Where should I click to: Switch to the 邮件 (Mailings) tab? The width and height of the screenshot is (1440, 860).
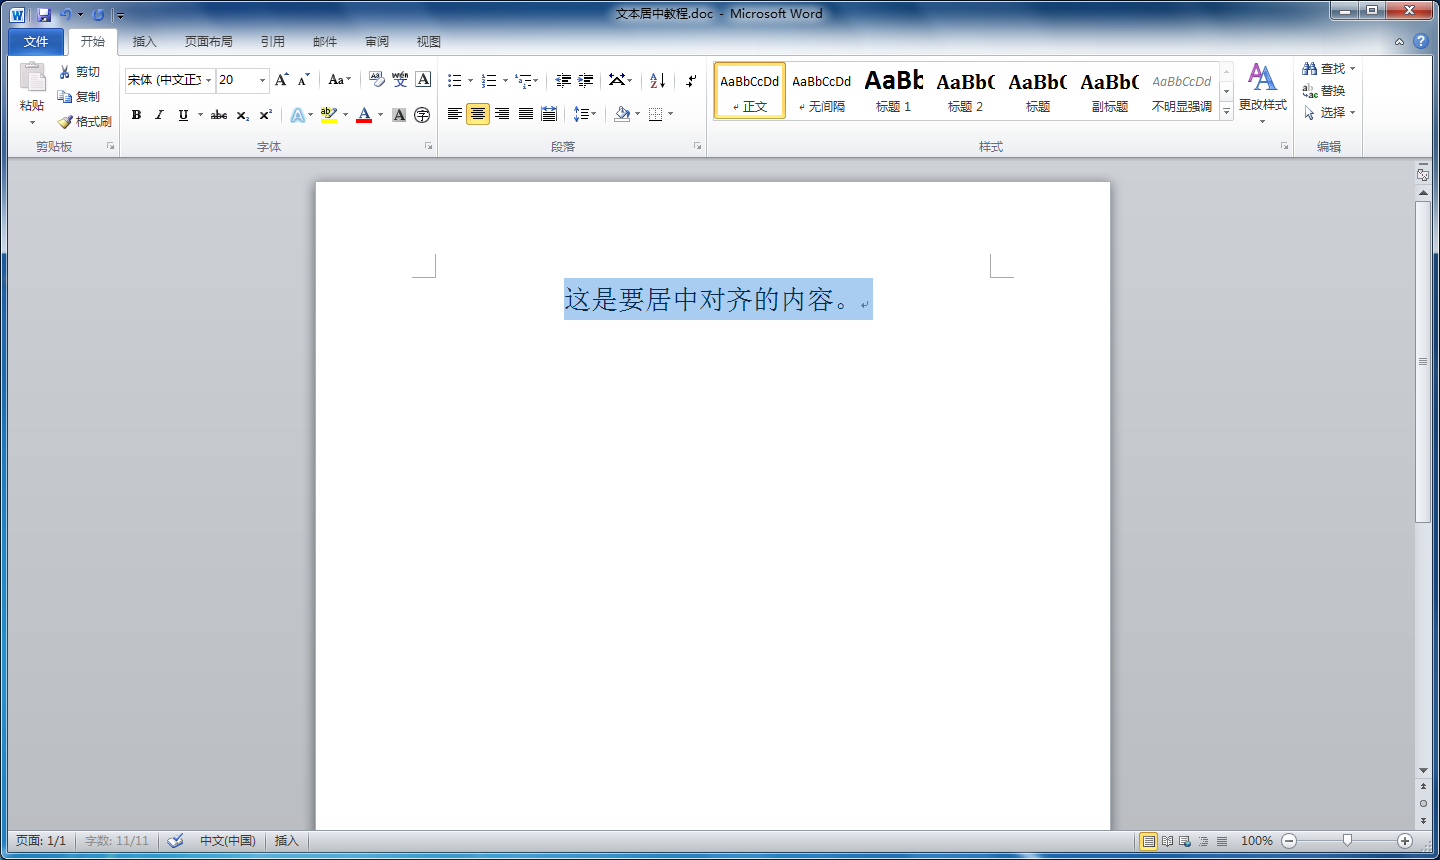pos(325,42)
